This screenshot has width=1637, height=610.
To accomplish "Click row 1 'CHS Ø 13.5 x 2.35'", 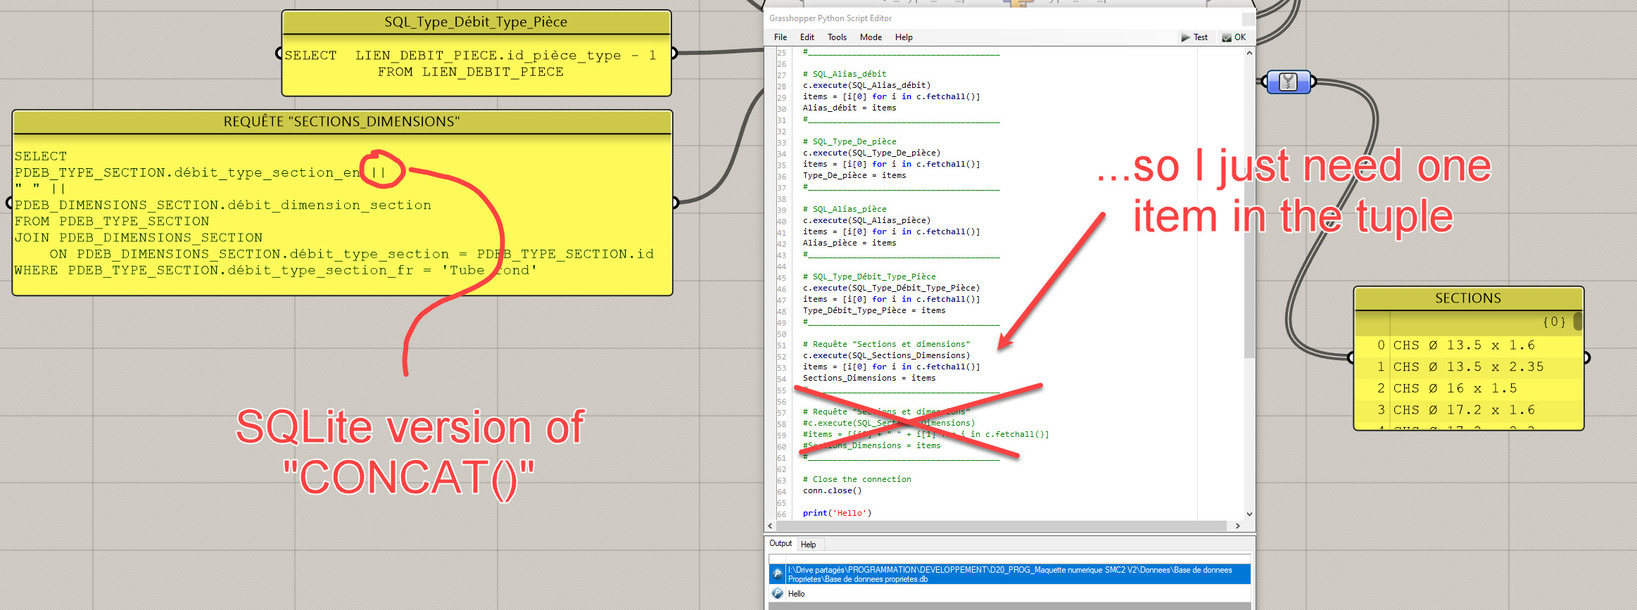I will click(1468, 367).
